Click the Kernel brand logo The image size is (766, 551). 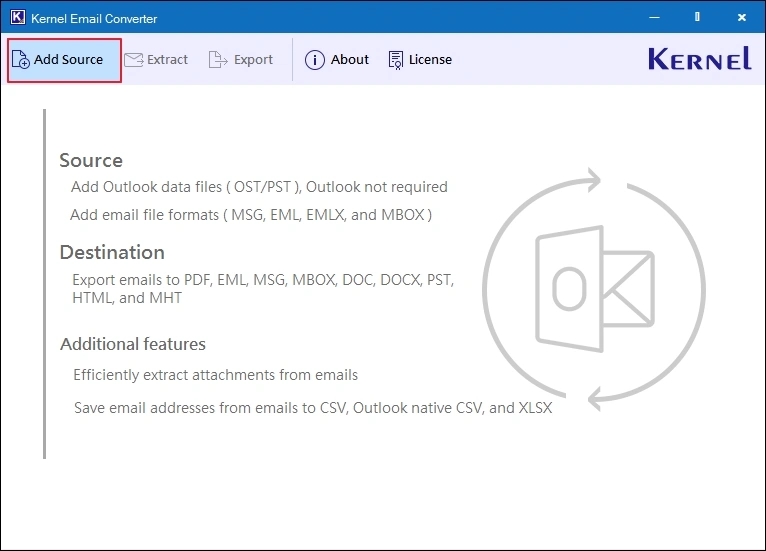click(x=699, y=59)
